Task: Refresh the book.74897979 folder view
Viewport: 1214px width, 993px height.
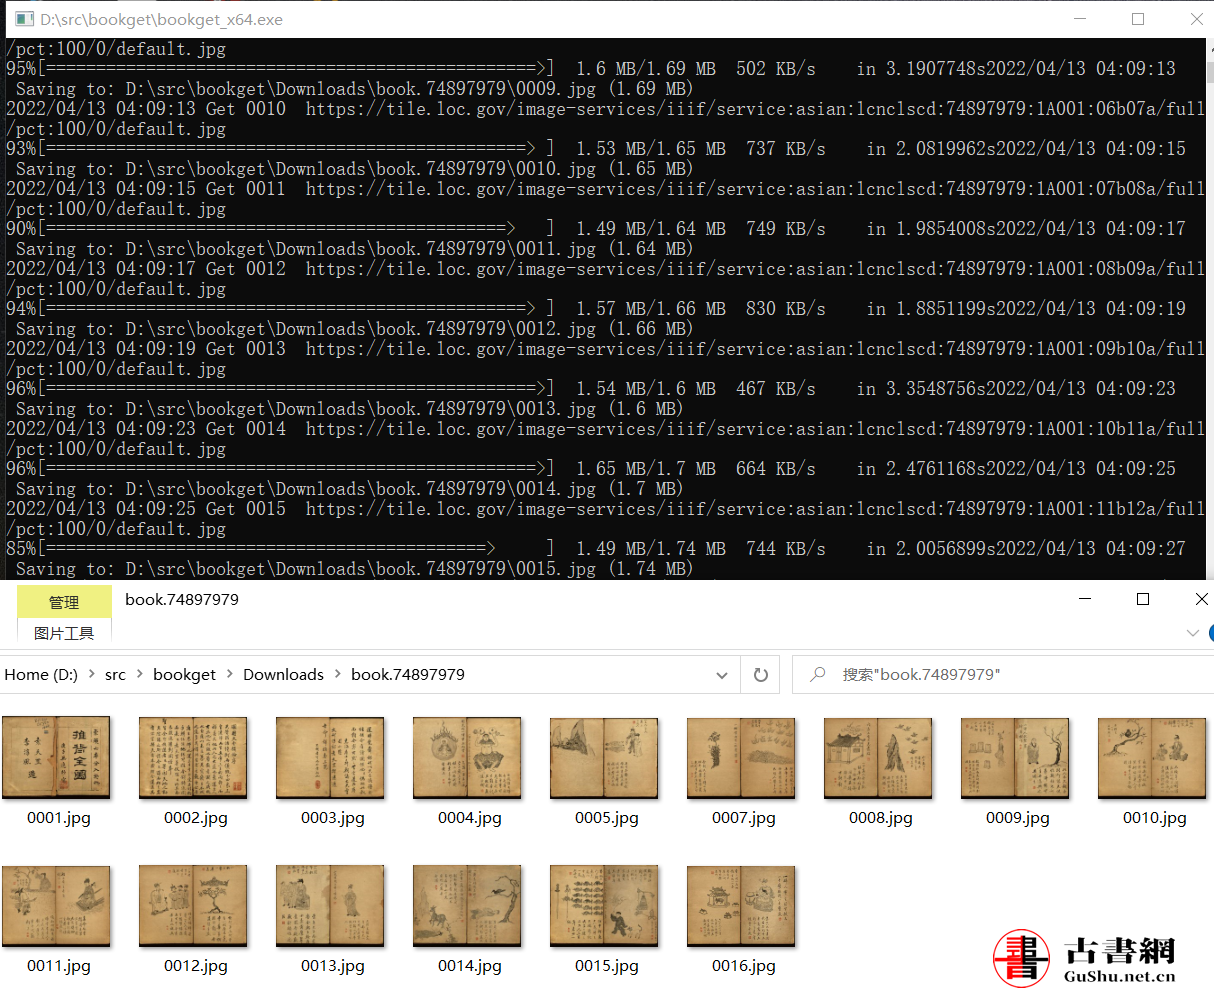Action: click(760, 675)
